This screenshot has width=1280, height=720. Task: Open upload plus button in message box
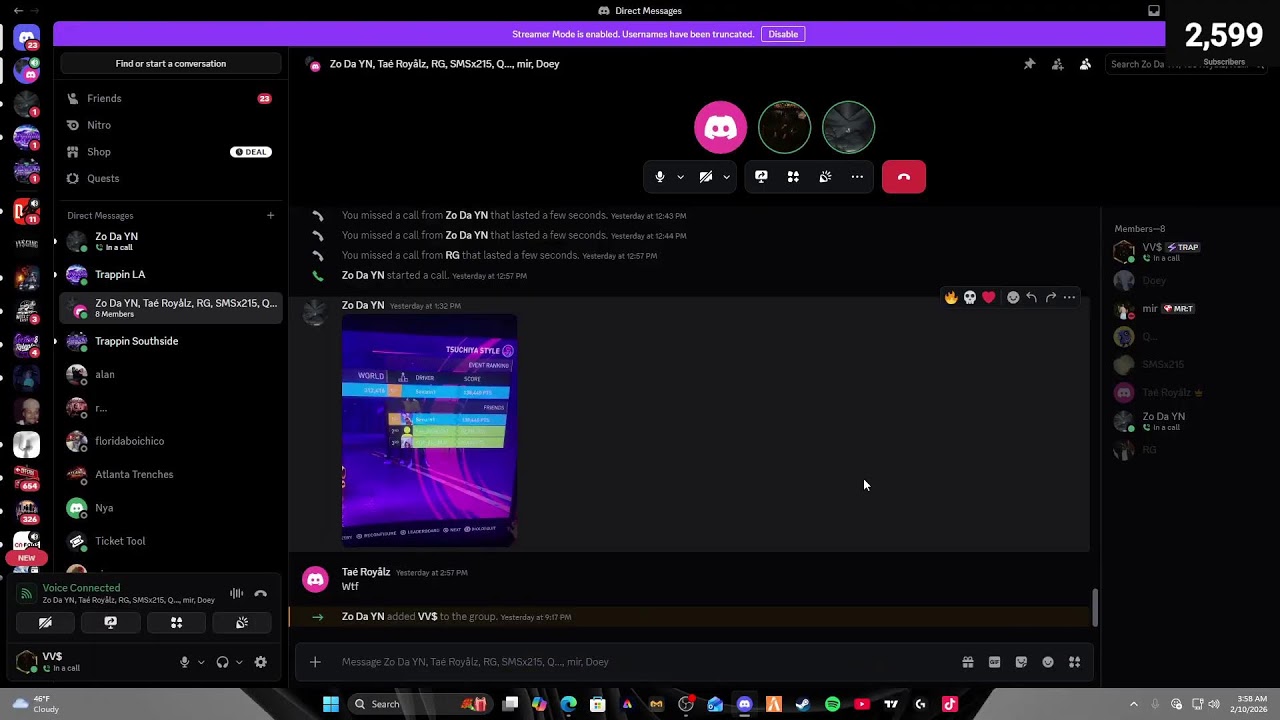click(315, 662)
